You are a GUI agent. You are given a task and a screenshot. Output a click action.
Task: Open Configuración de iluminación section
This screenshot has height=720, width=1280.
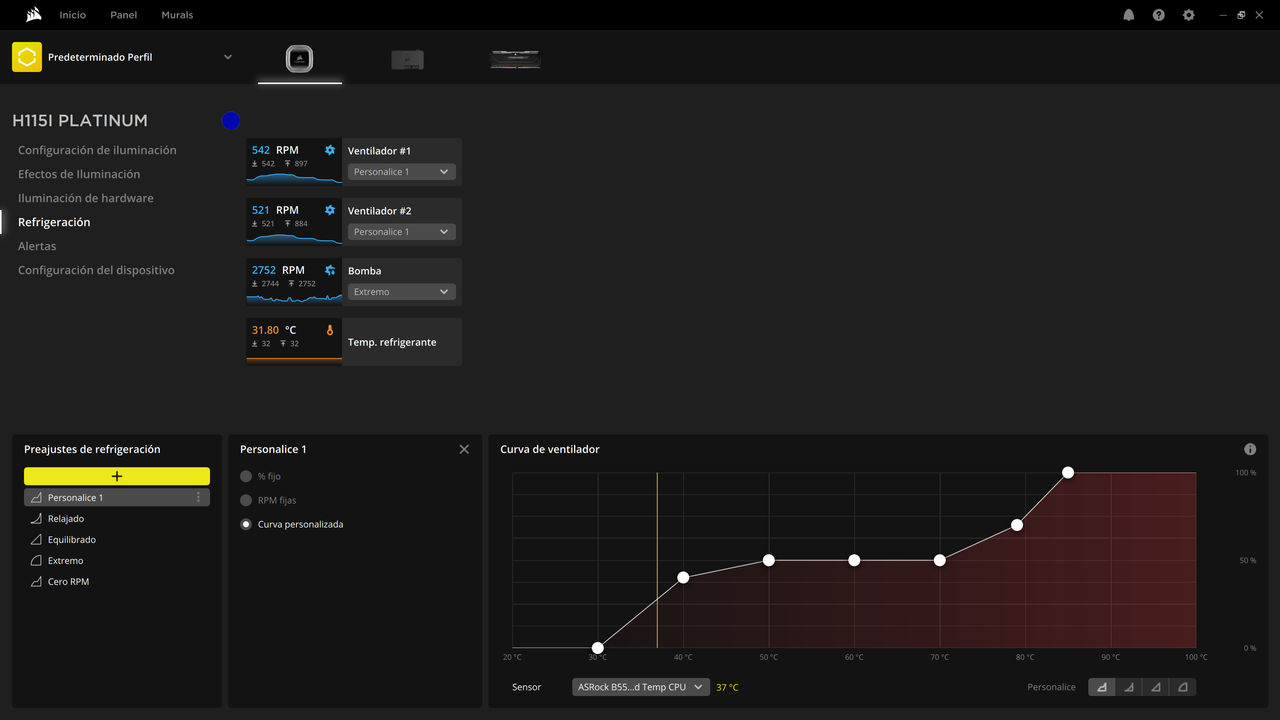click(97, 150)
